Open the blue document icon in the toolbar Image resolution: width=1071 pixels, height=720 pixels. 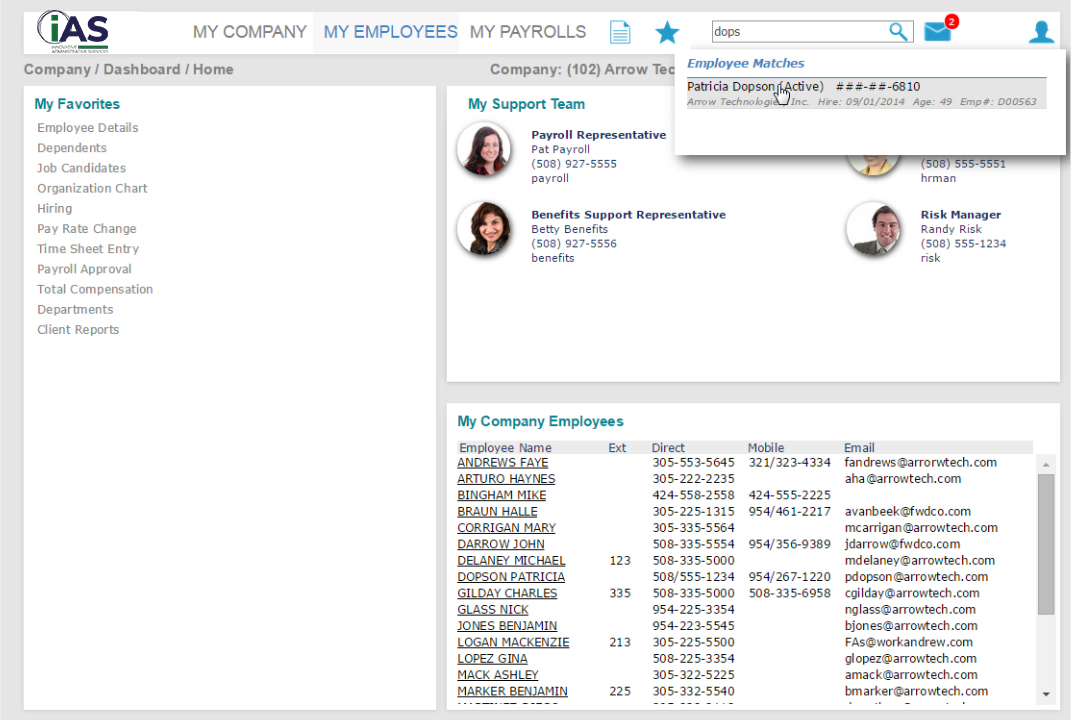(x=619, y=31)
